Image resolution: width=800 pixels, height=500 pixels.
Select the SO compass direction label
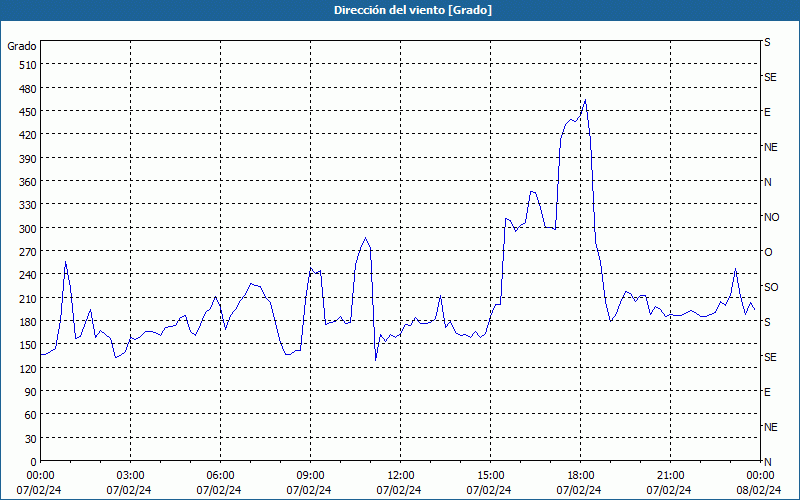click(771, 287)
